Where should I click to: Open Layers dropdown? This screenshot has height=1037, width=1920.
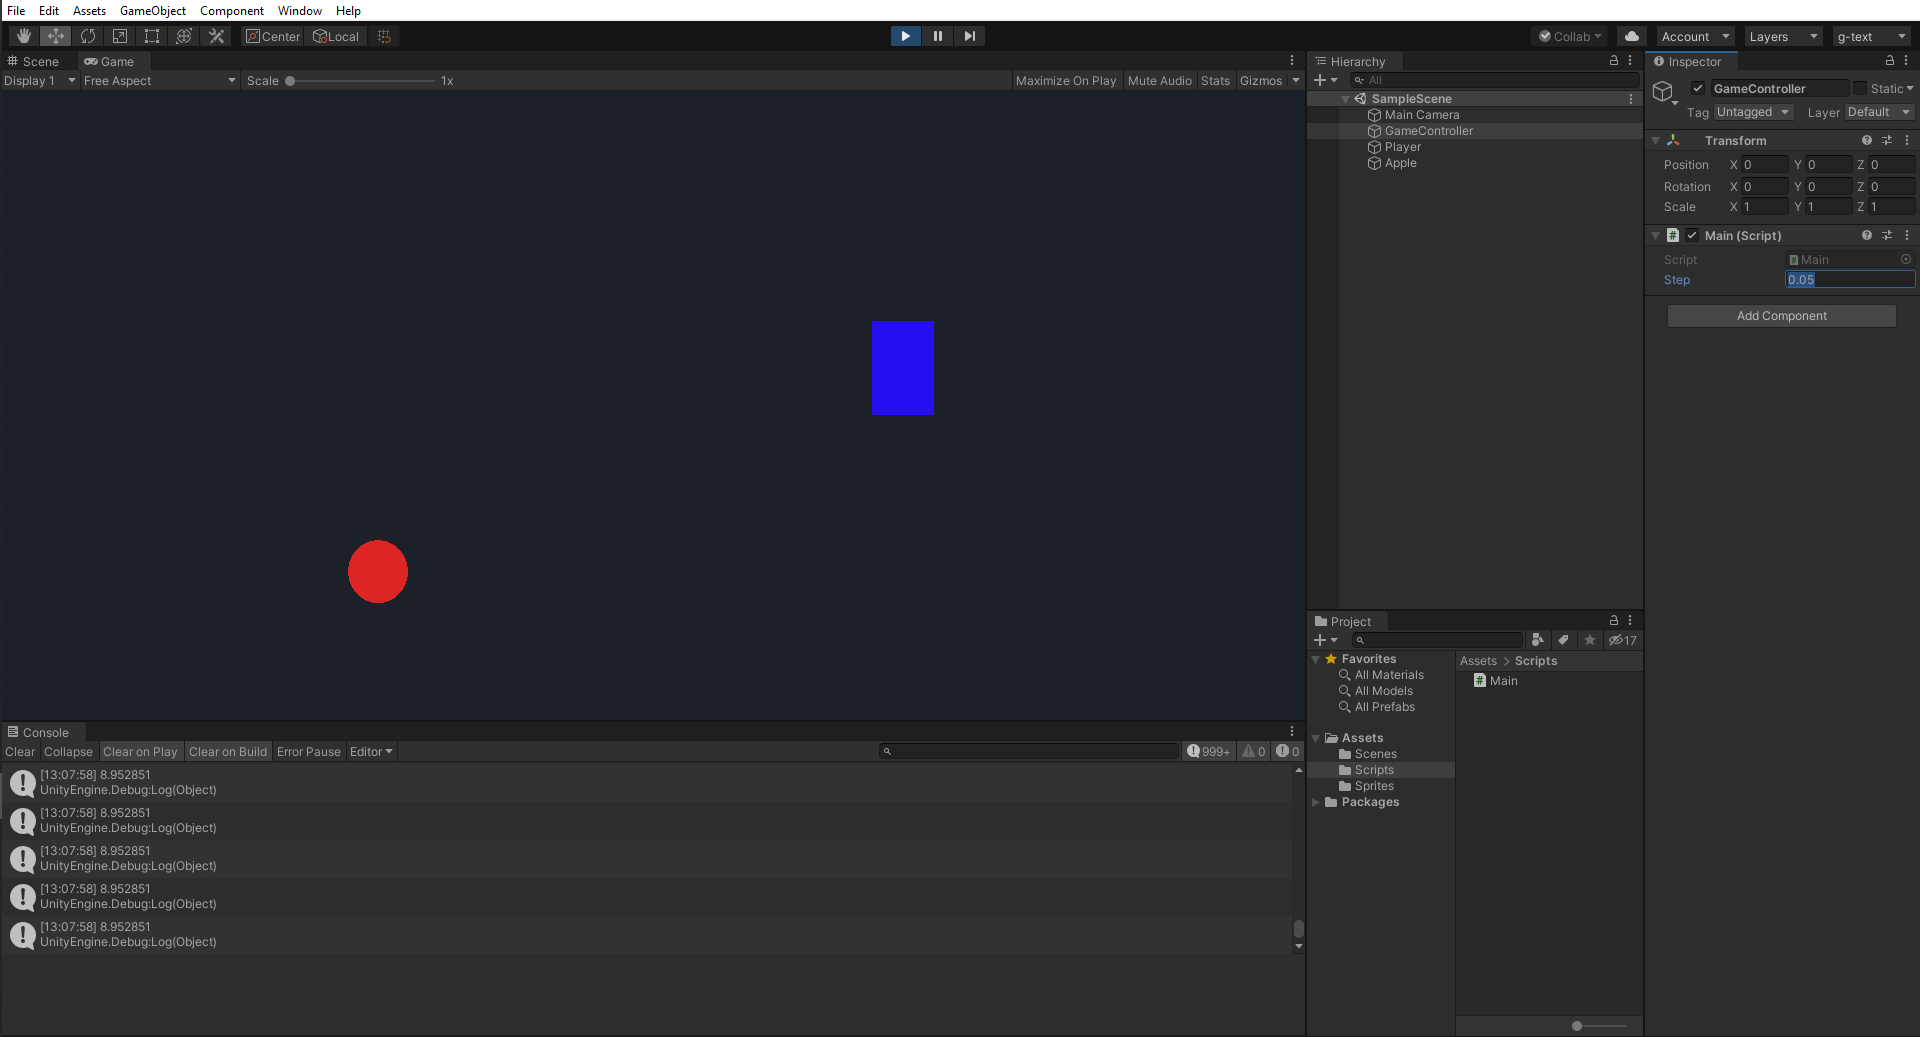tap(1783, 36)
